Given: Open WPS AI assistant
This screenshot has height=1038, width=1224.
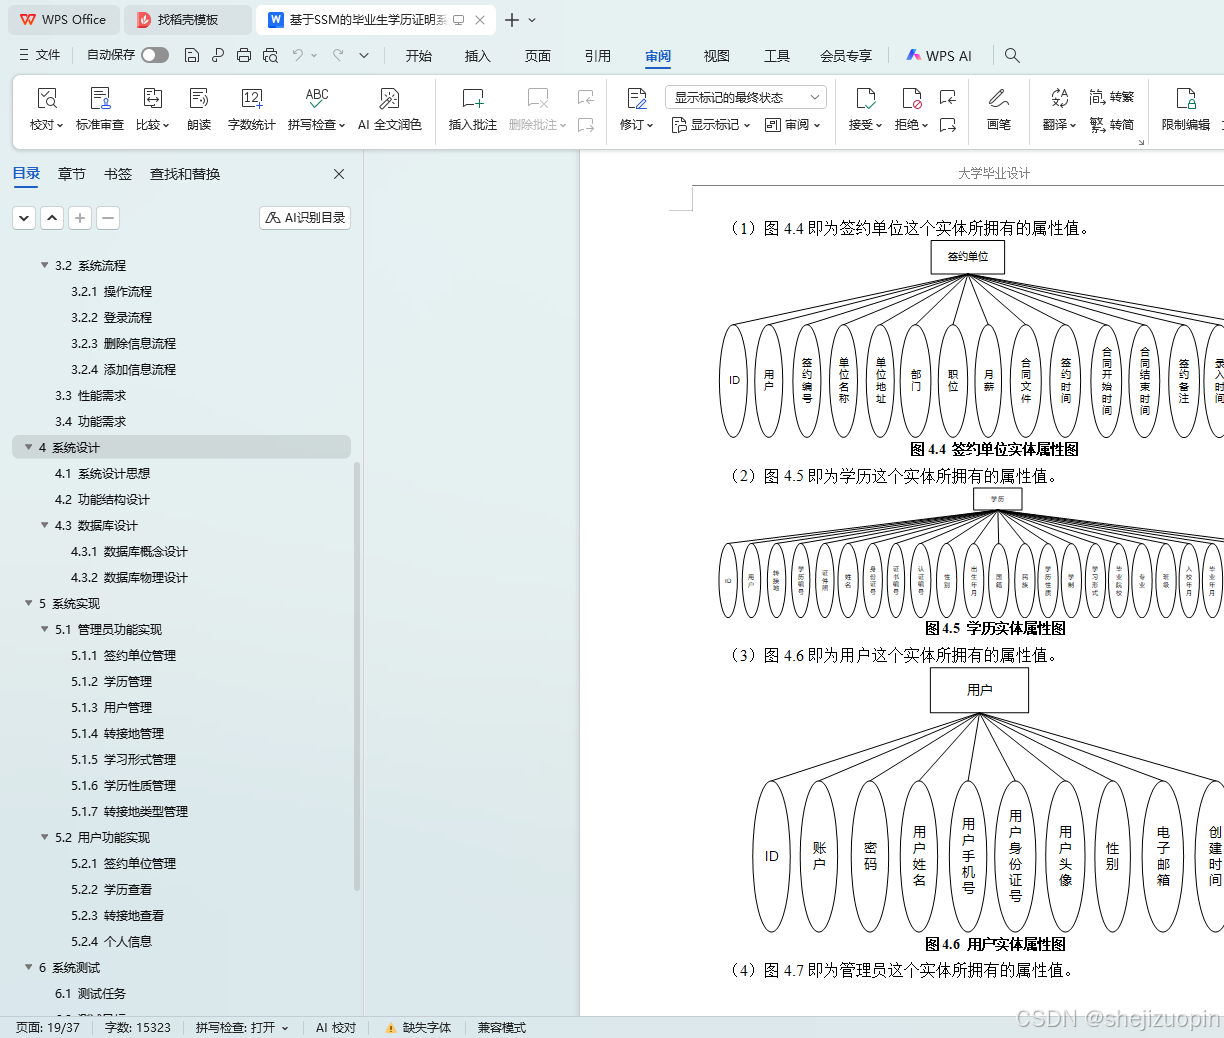Looking at the screenshot, I should (x=938, y=55).
